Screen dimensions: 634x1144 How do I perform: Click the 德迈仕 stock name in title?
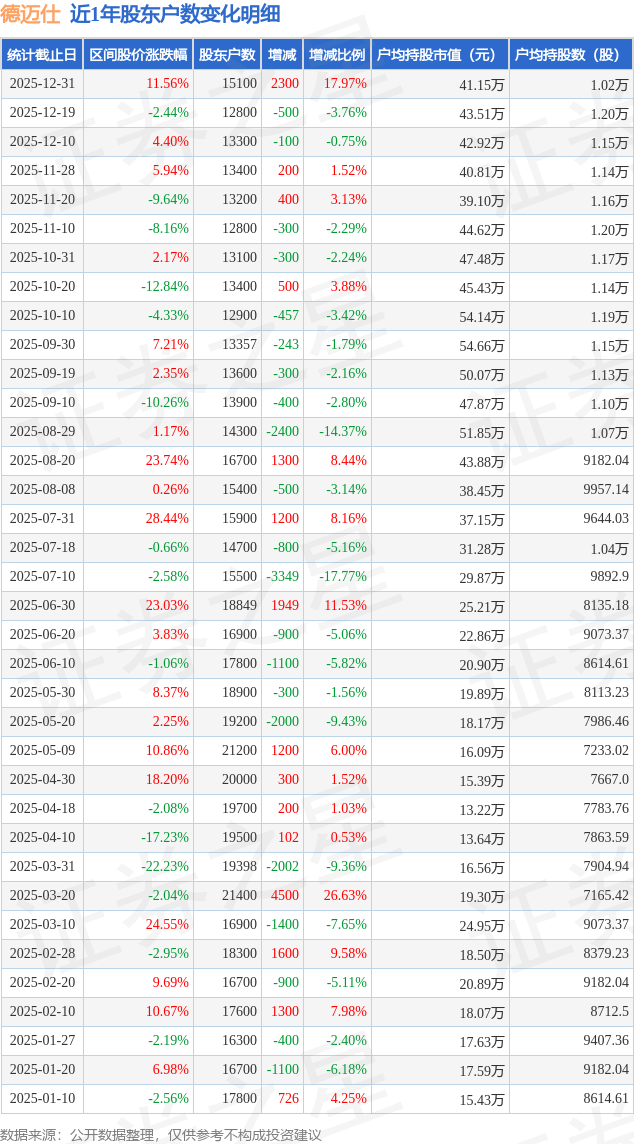(29, 14)
